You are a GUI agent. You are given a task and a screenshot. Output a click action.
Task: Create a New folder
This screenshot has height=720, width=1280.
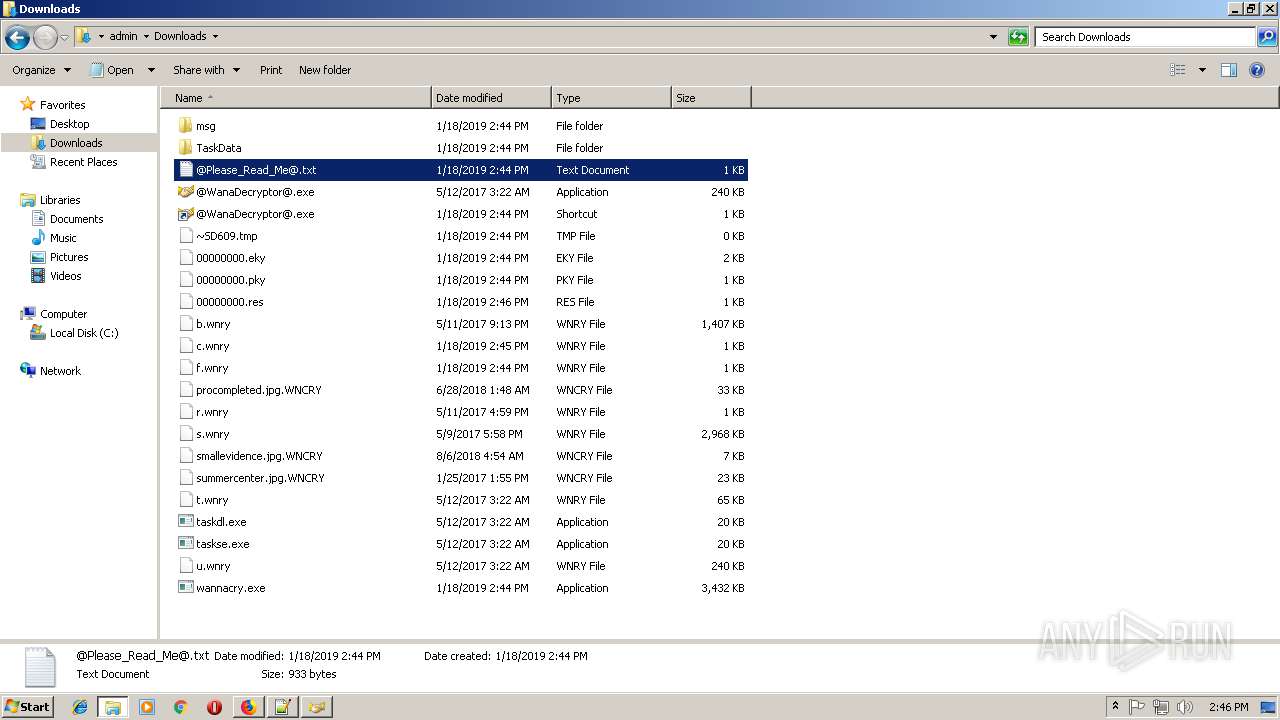(x=325, y=70)
